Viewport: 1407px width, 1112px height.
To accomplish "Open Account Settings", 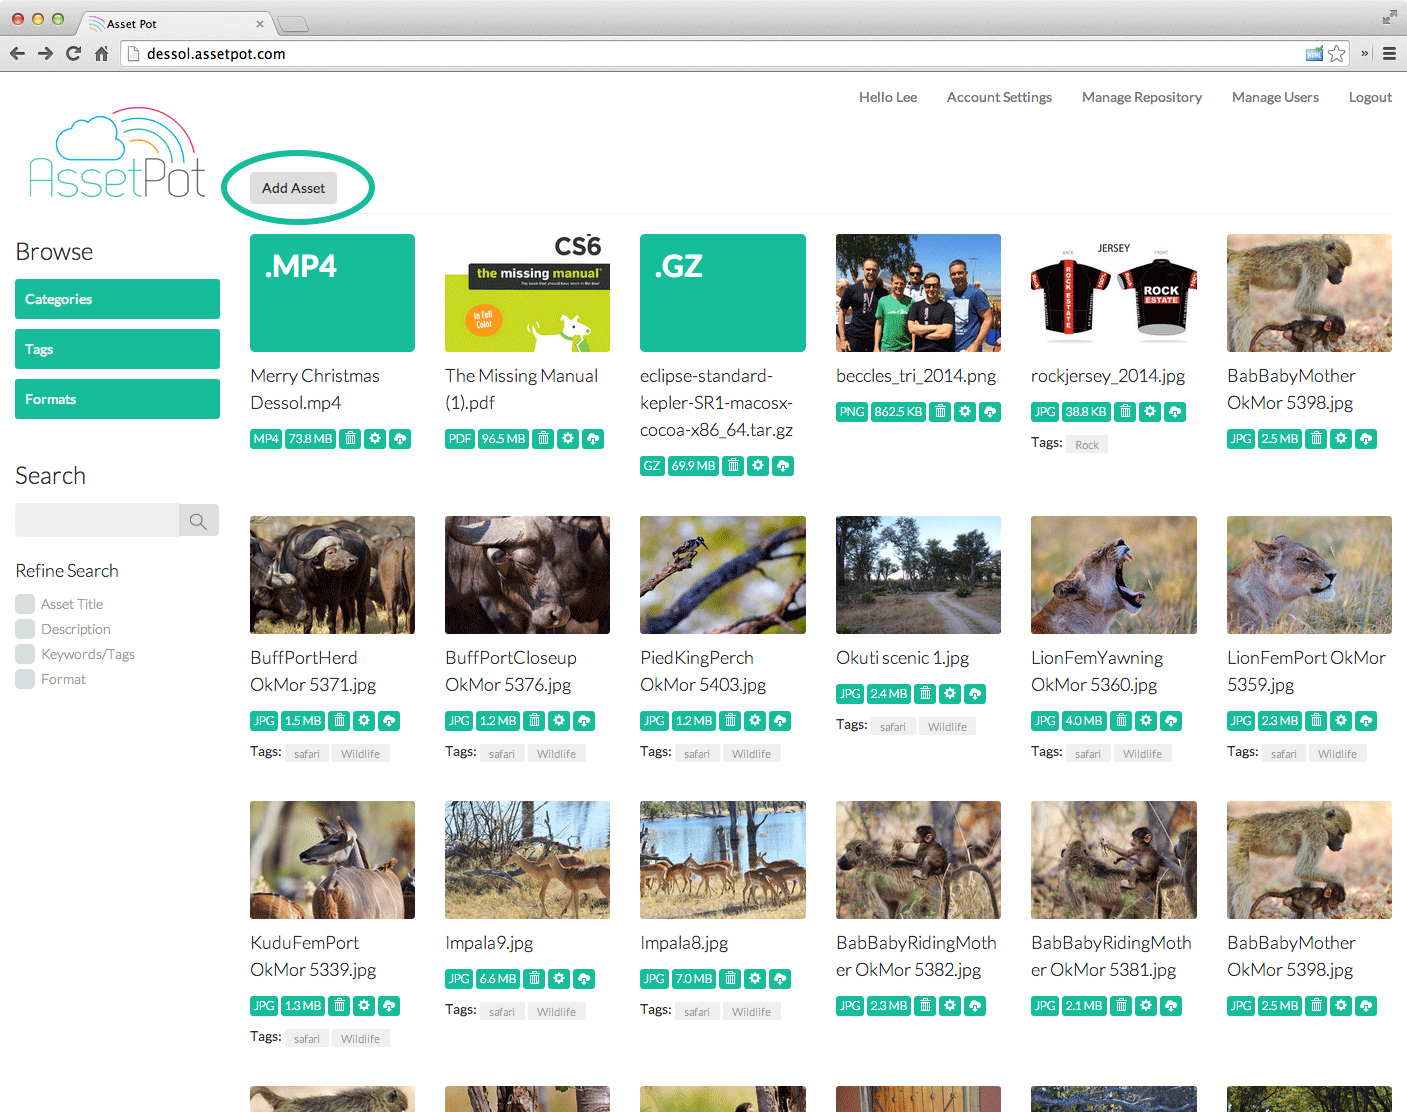I will tap(999, 97).
